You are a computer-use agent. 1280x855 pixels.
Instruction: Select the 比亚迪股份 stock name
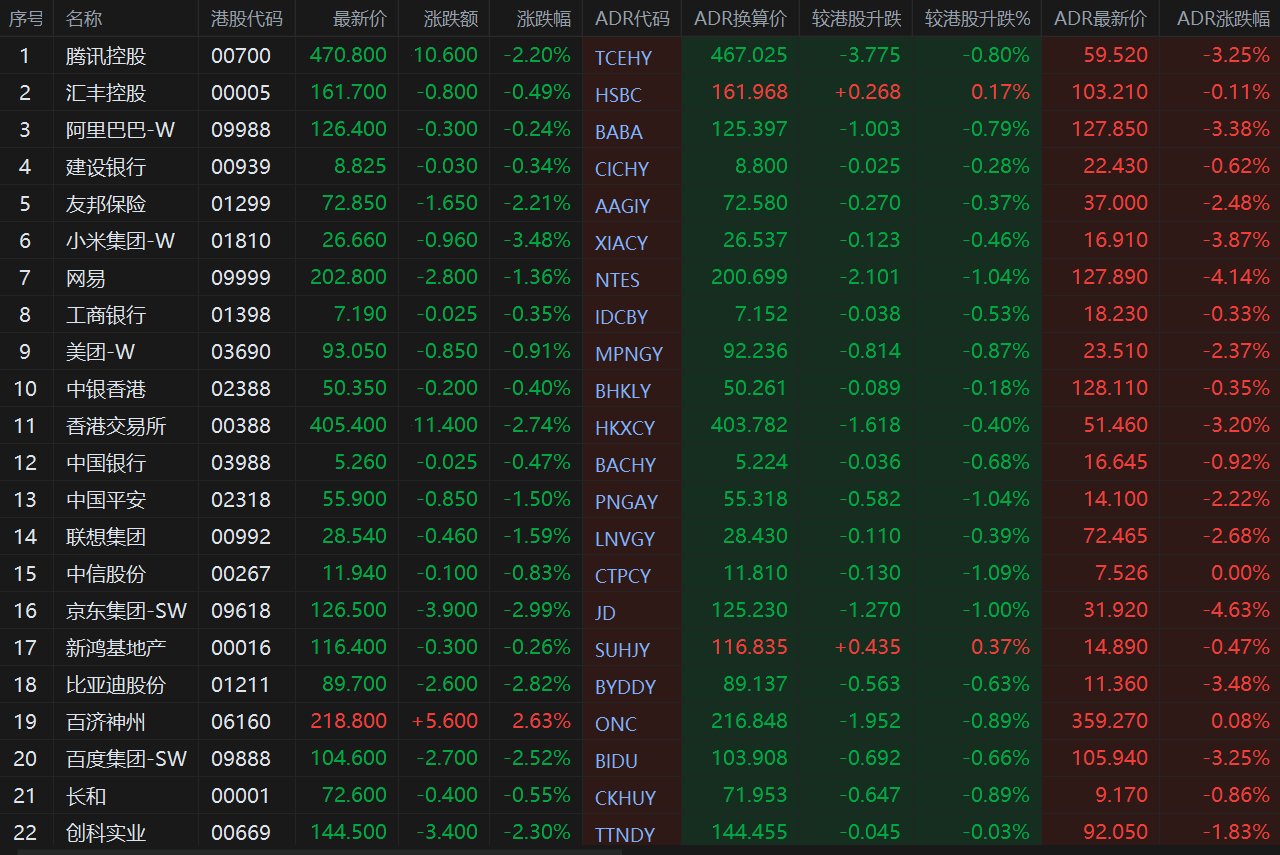tap(116, 684)
